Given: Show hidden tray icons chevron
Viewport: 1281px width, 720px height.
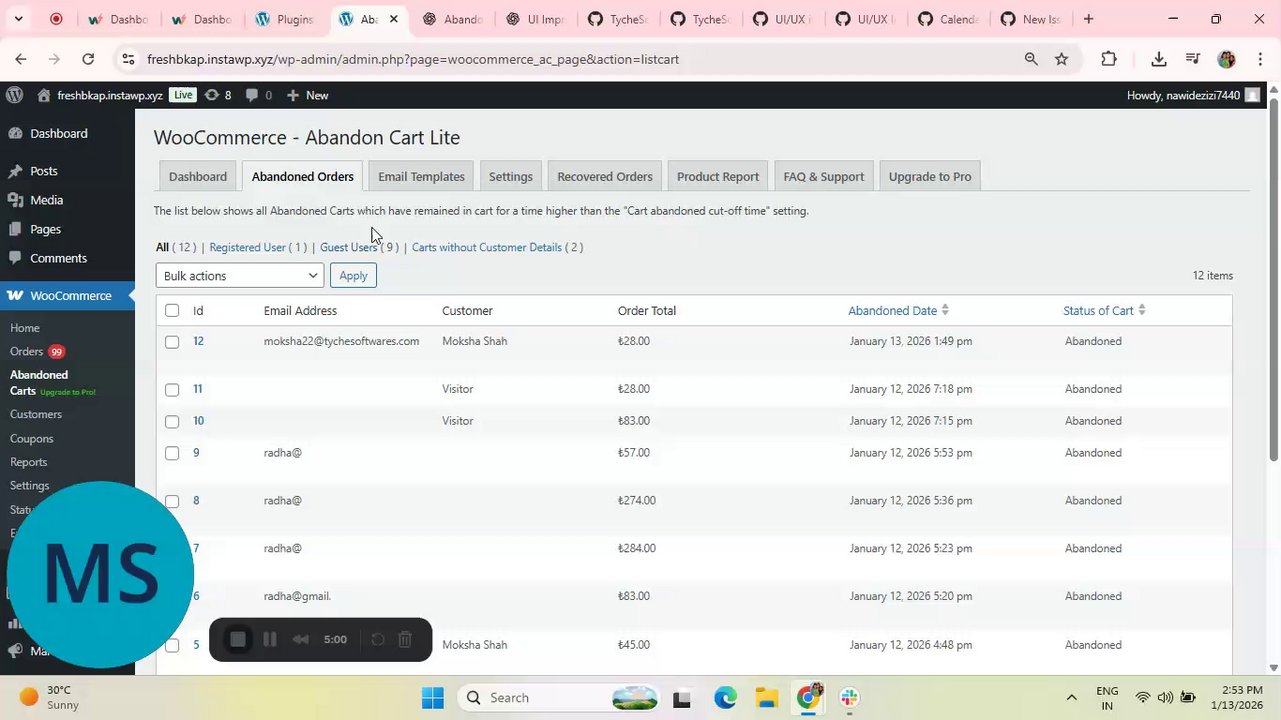Looking at the screenshot, I should click(x=1071, y=698).
